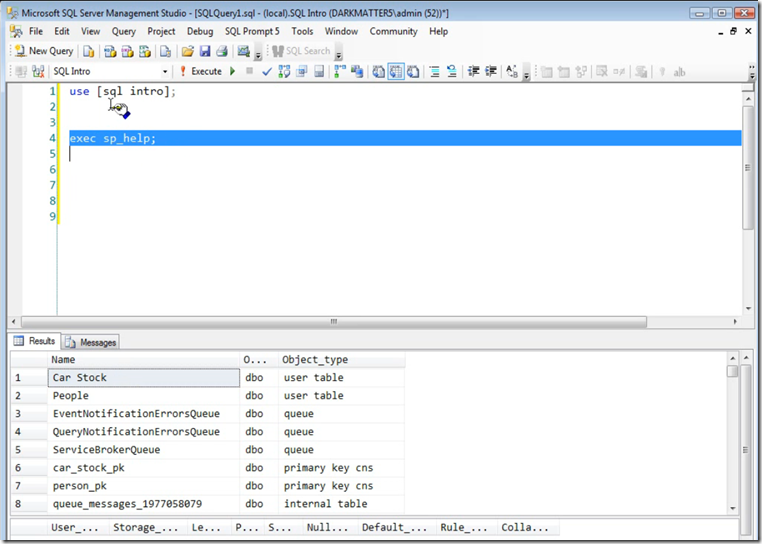
Task: Click the Name column header
Action: 144,360
